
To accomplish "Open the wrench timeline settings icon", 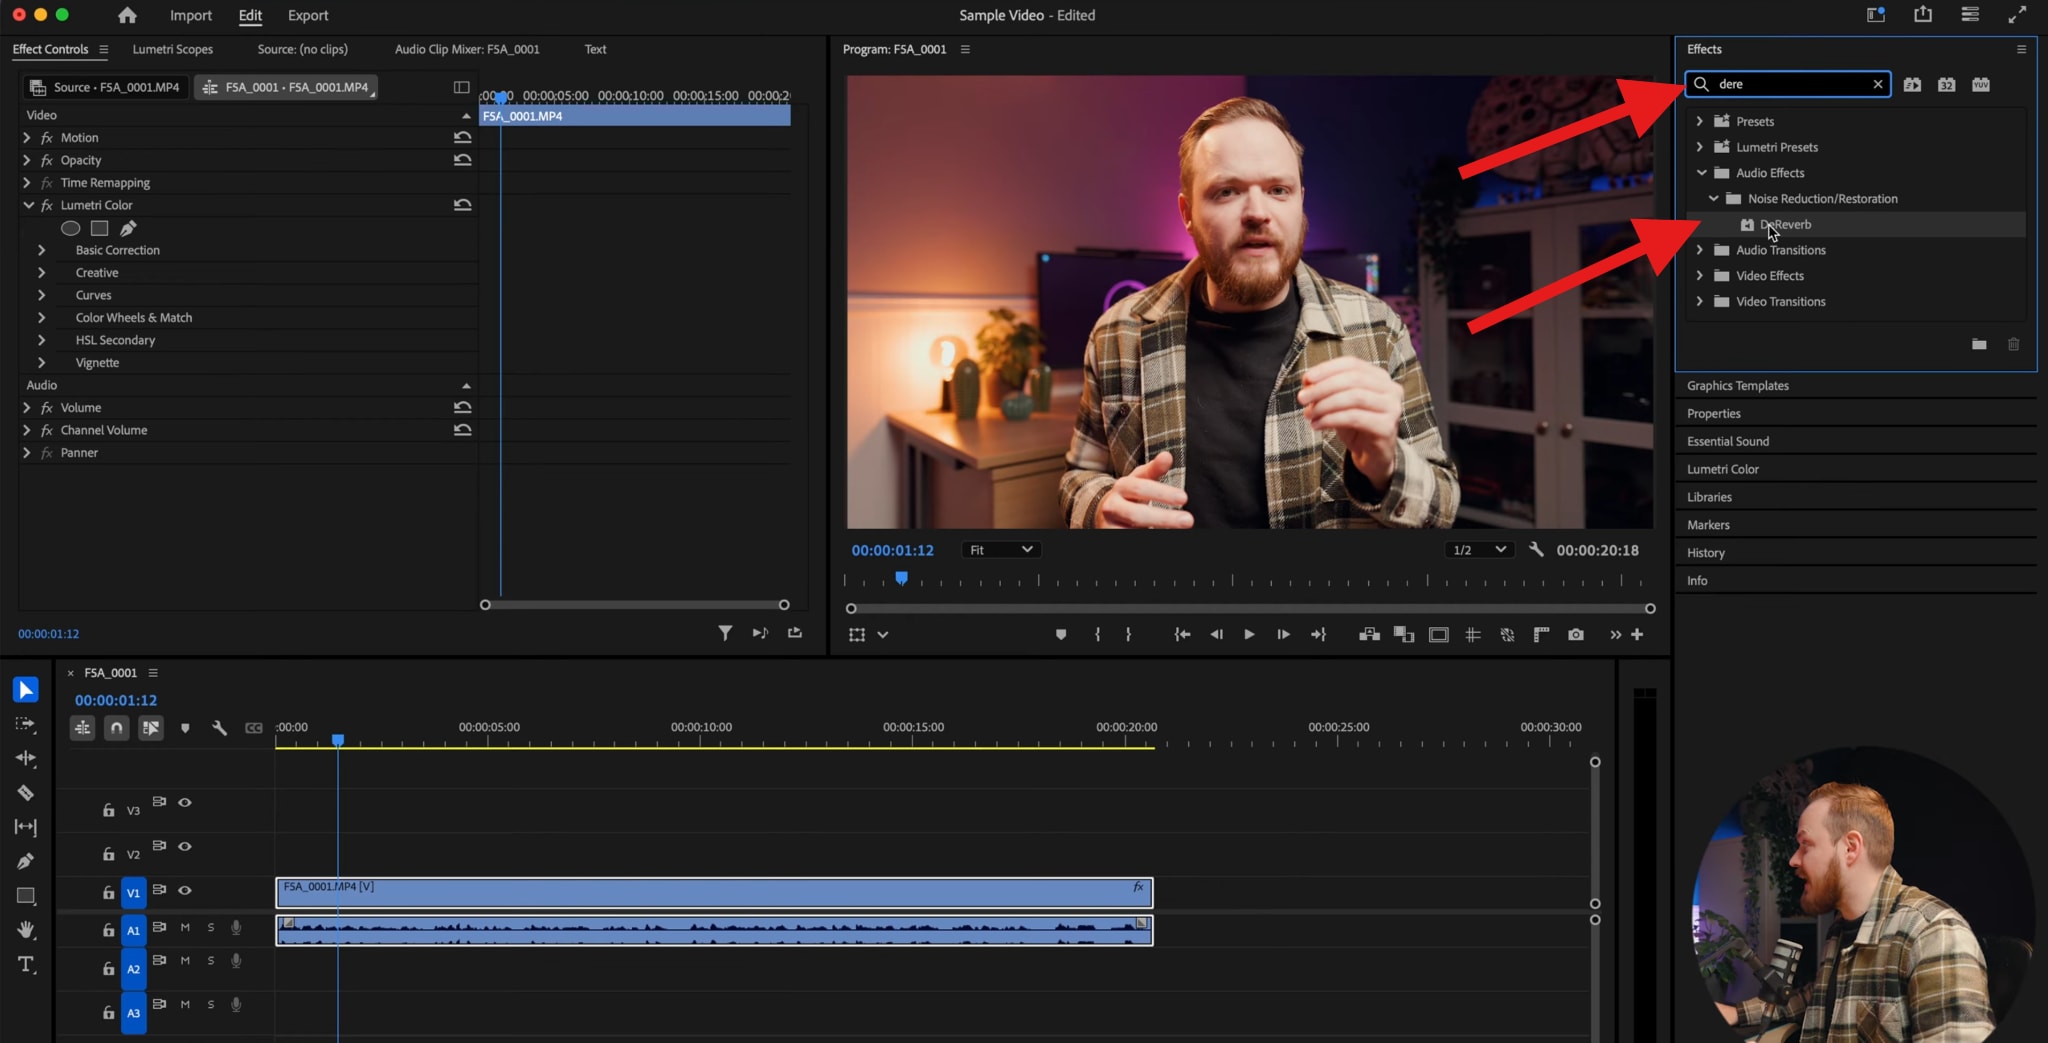I will pos(219,728).
